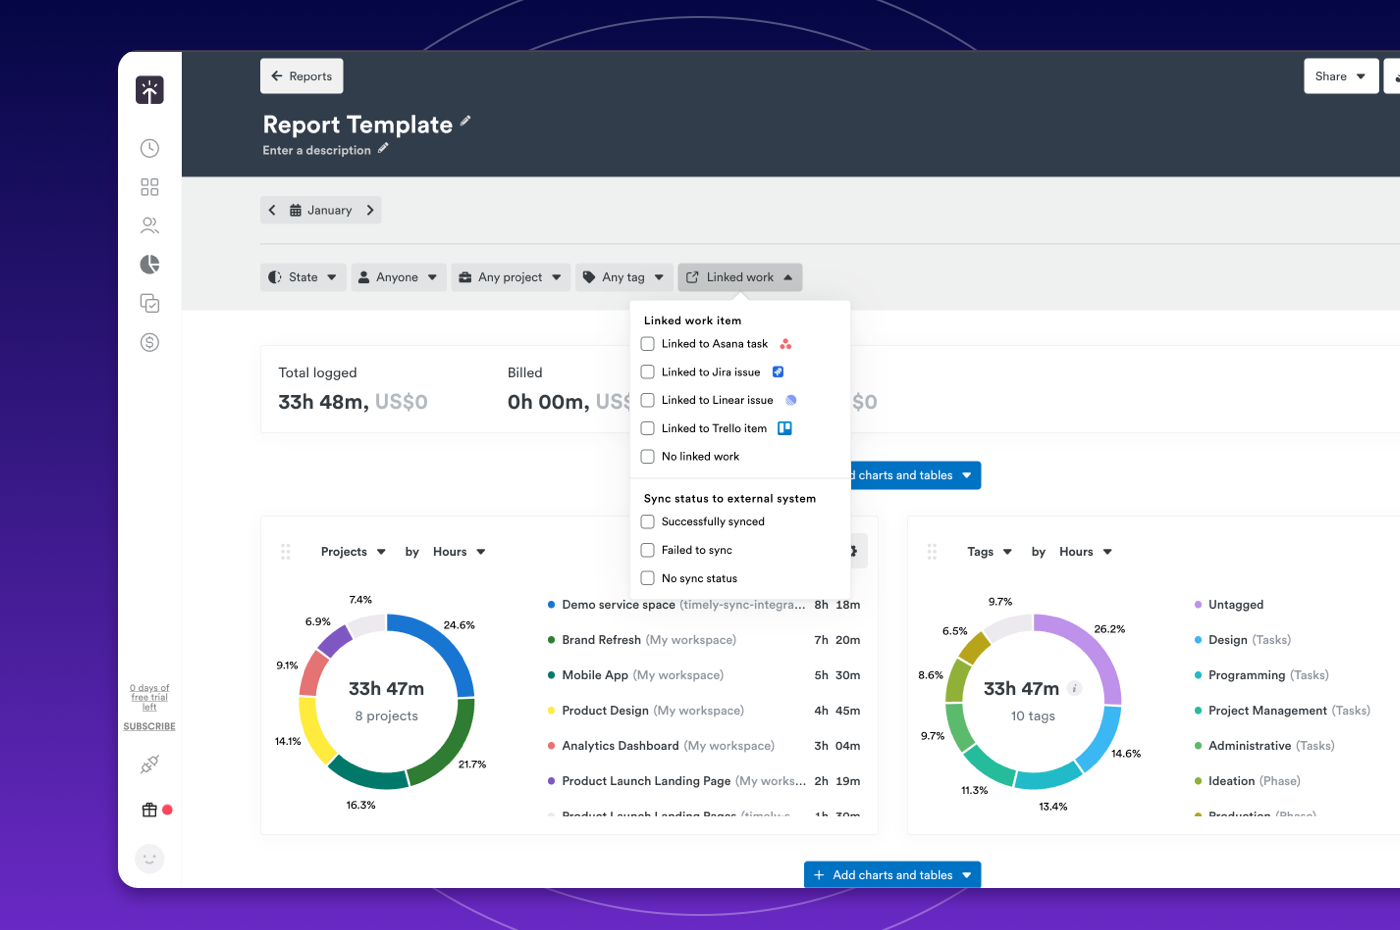Open Reports via the pie chart sidebar icon
1400x930 pixels.
(x=149, y=264)
